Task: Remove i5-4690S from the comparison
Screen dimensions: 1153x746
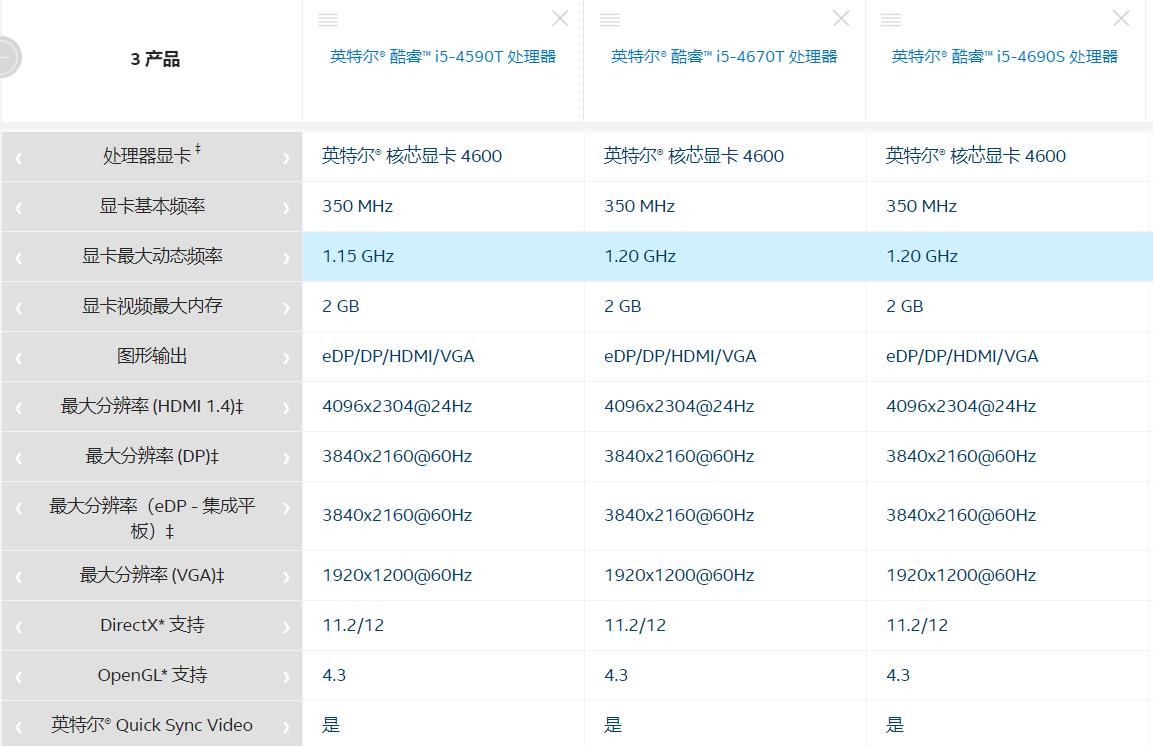Action: [x=1121, y=17]
